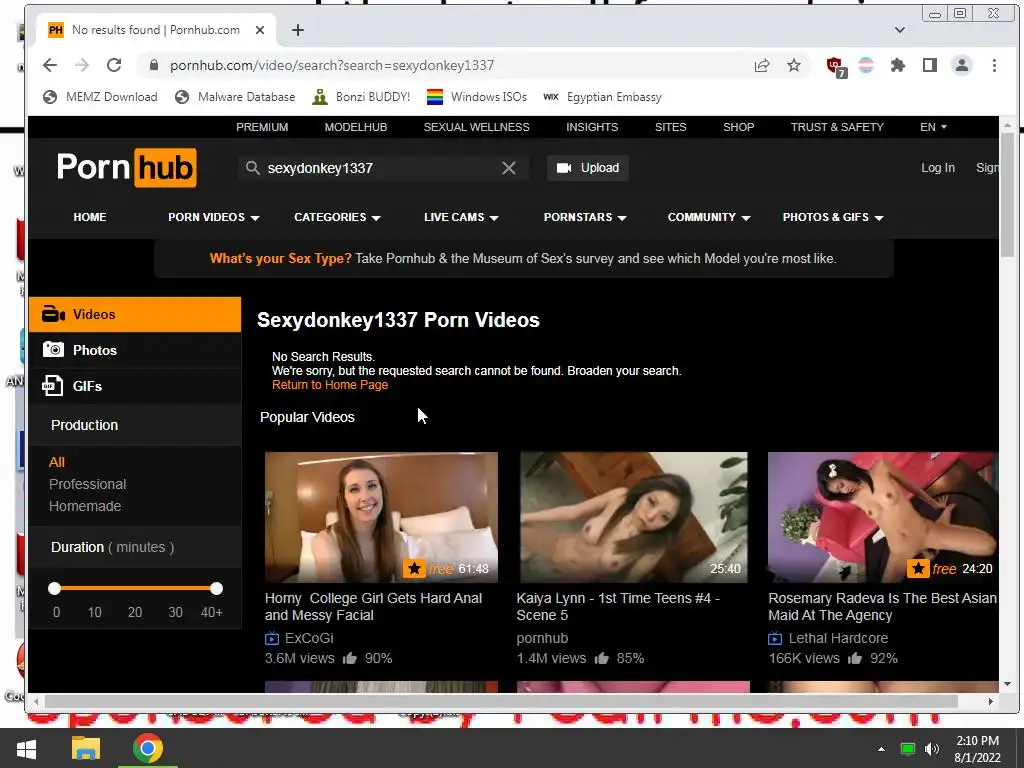
Task: Open TRUST & SAFETY link
Action: click(x=837, y=127)
